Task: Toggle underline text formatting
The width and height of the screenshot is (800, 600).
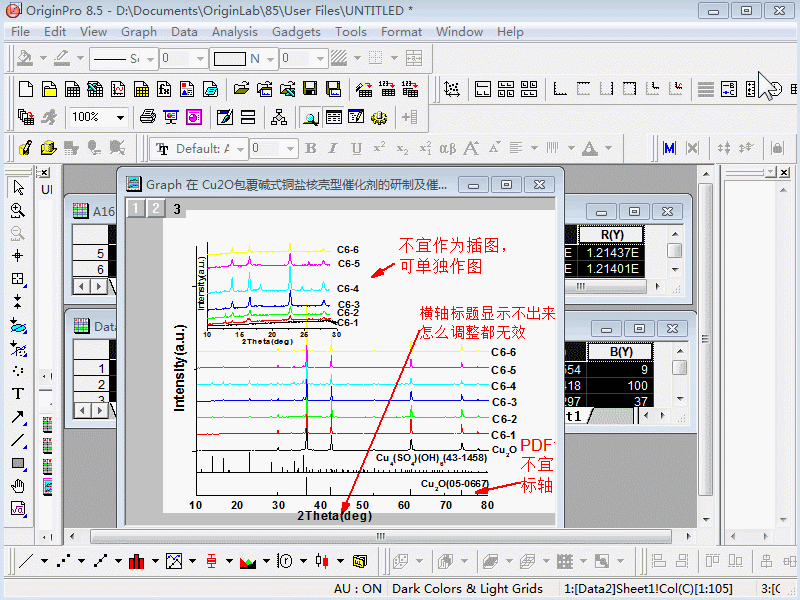Action: (x=355, y=148)
